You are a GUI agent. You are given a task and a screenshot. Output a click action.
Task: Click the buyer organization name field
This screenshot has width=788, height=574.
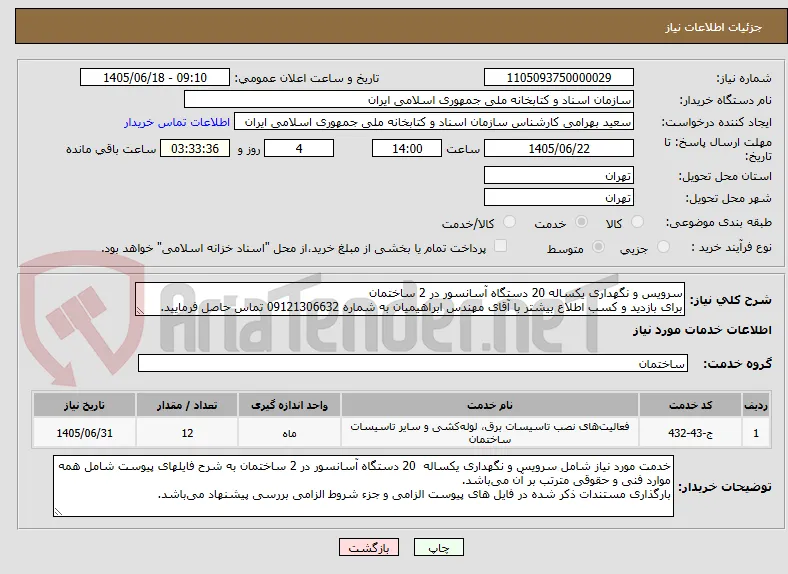click(409, 100)
